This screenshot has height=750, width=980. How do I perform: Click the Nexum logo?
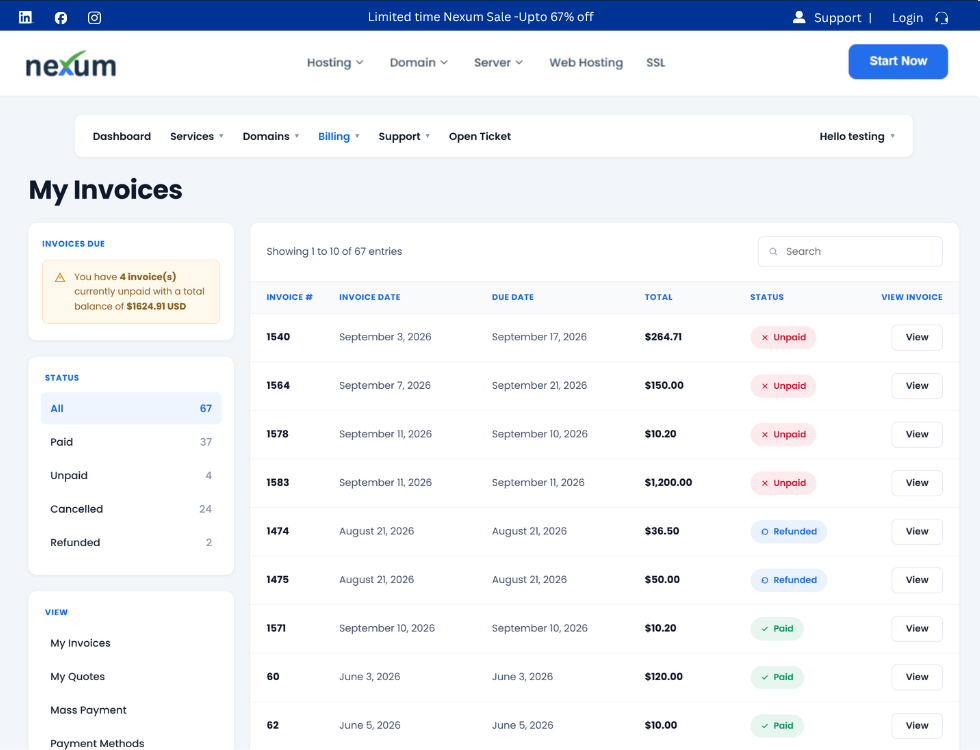pyautogui.click(x=71, y=63)
